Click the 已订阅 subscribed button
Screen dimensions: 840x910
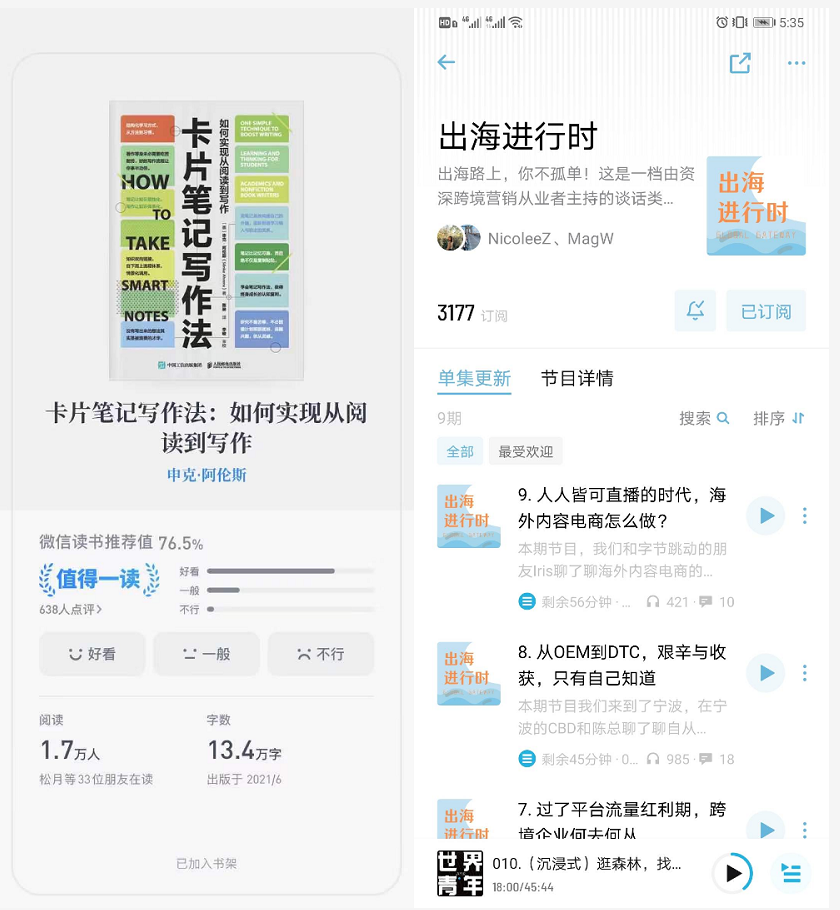pyautogui.click(x=766, y=310)
